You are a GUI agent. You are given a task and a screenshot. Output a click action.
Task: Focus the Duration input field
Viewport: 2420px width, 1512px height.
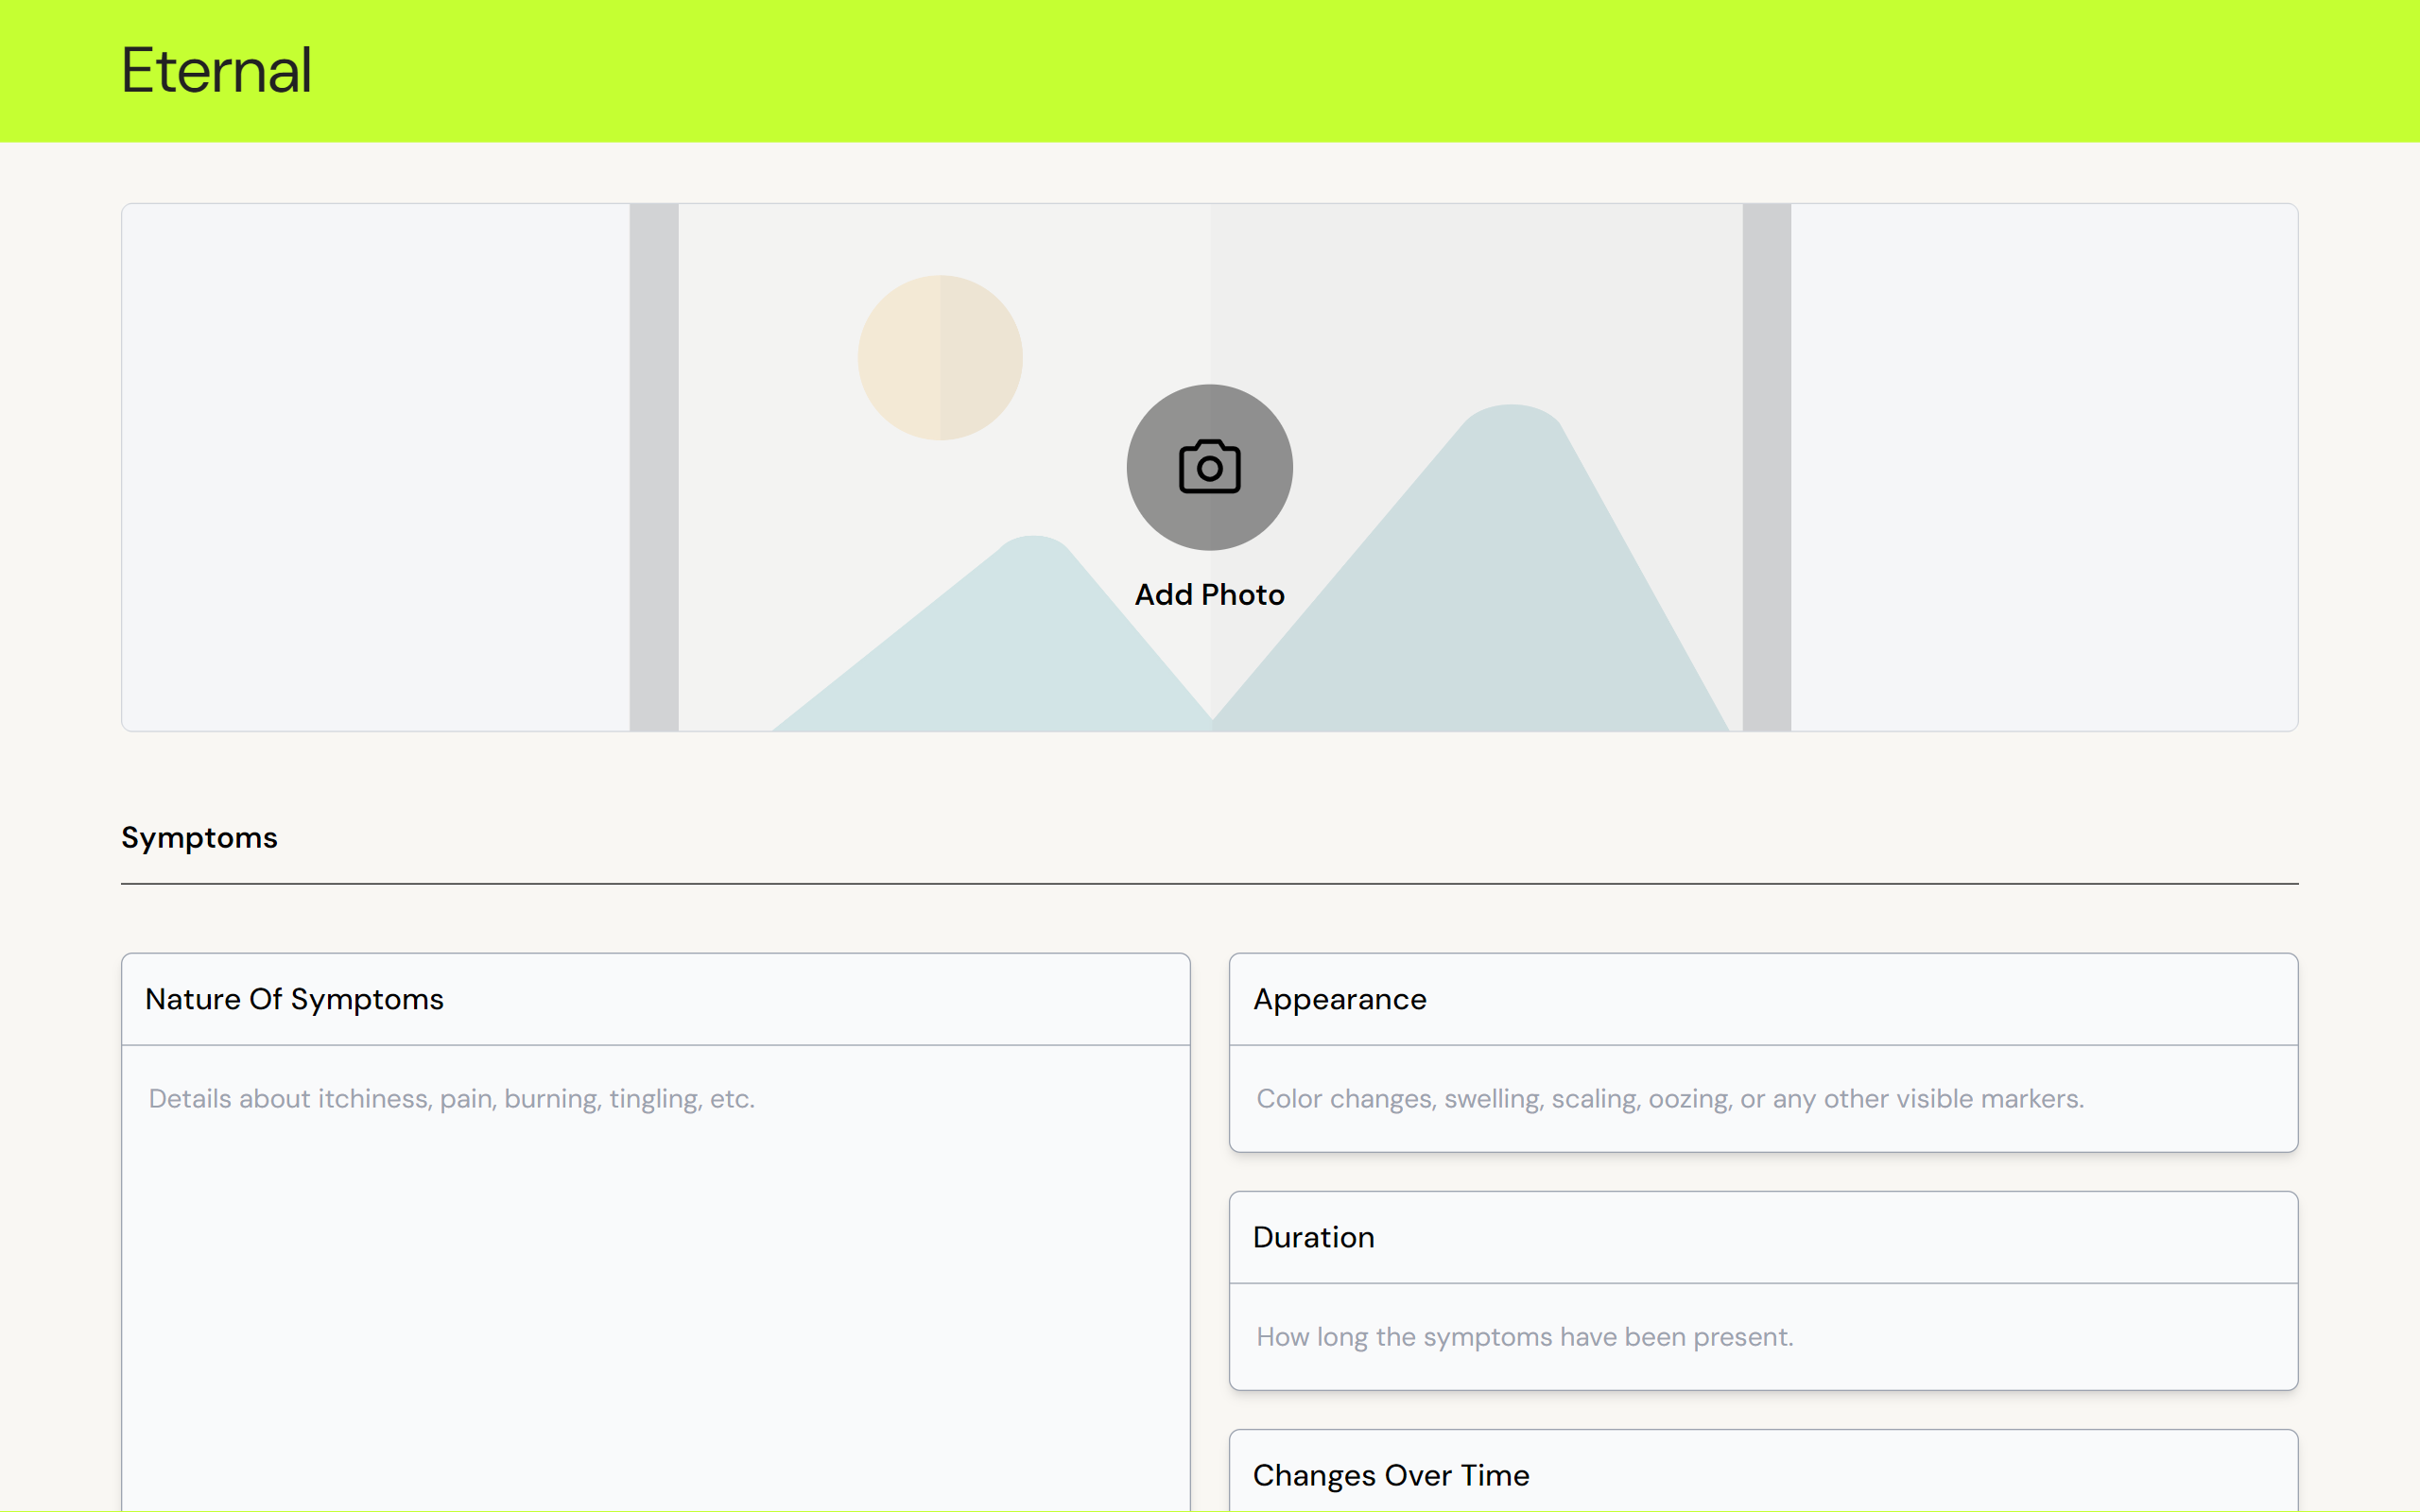point(1762,1336)
